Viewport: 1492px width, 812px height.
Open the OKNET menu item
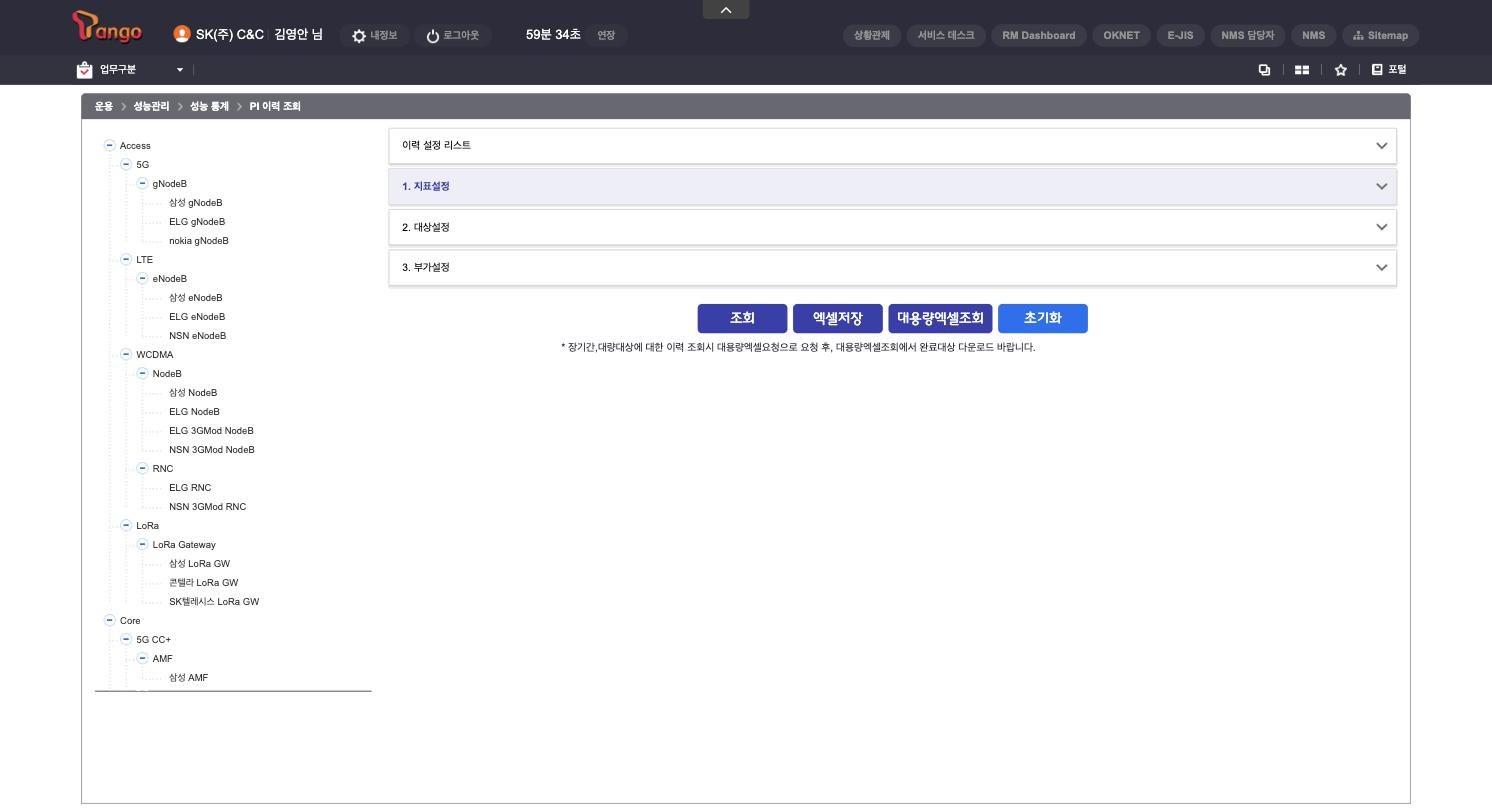coord(1122,35)
